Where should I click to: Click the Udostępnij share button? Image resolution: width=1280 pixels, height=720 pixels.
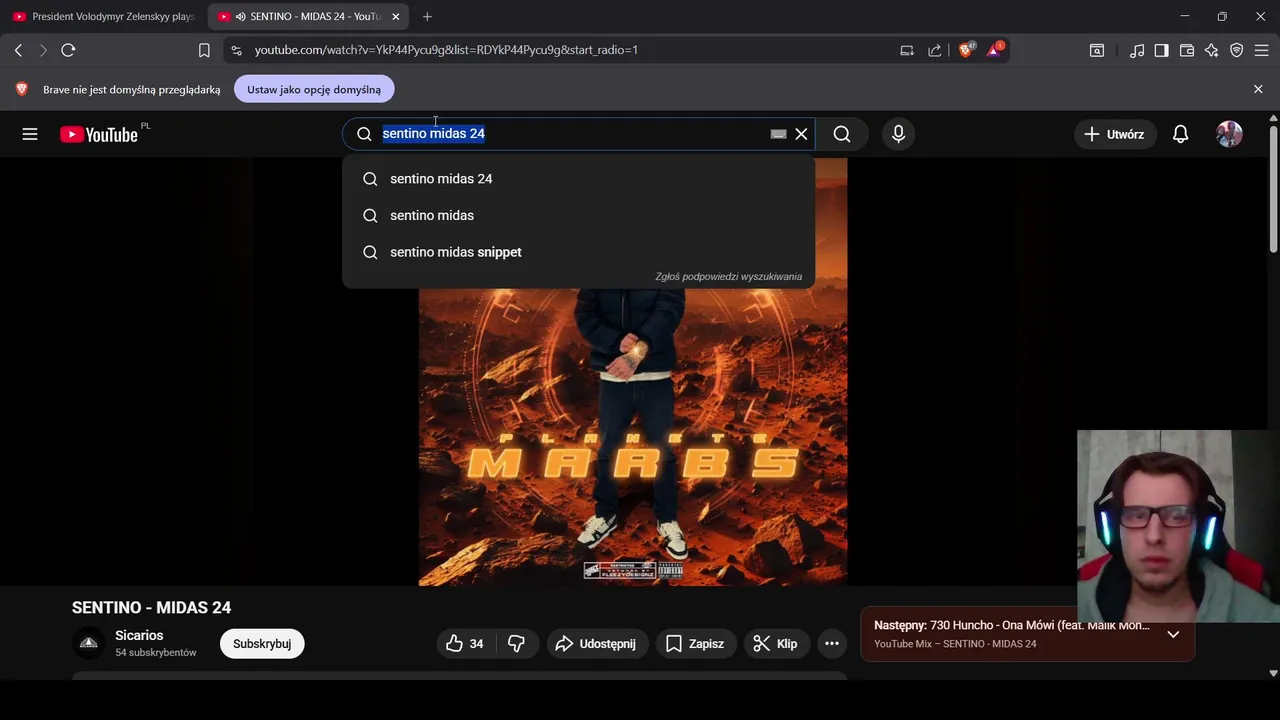pos(596,644)
